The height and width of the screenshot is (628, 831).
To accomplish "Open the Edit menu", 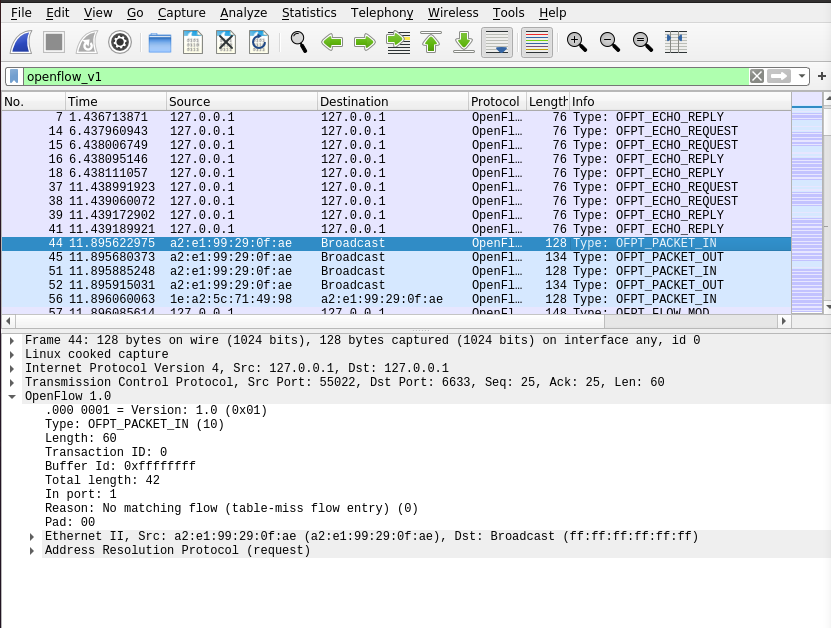I will coord(57,13).
